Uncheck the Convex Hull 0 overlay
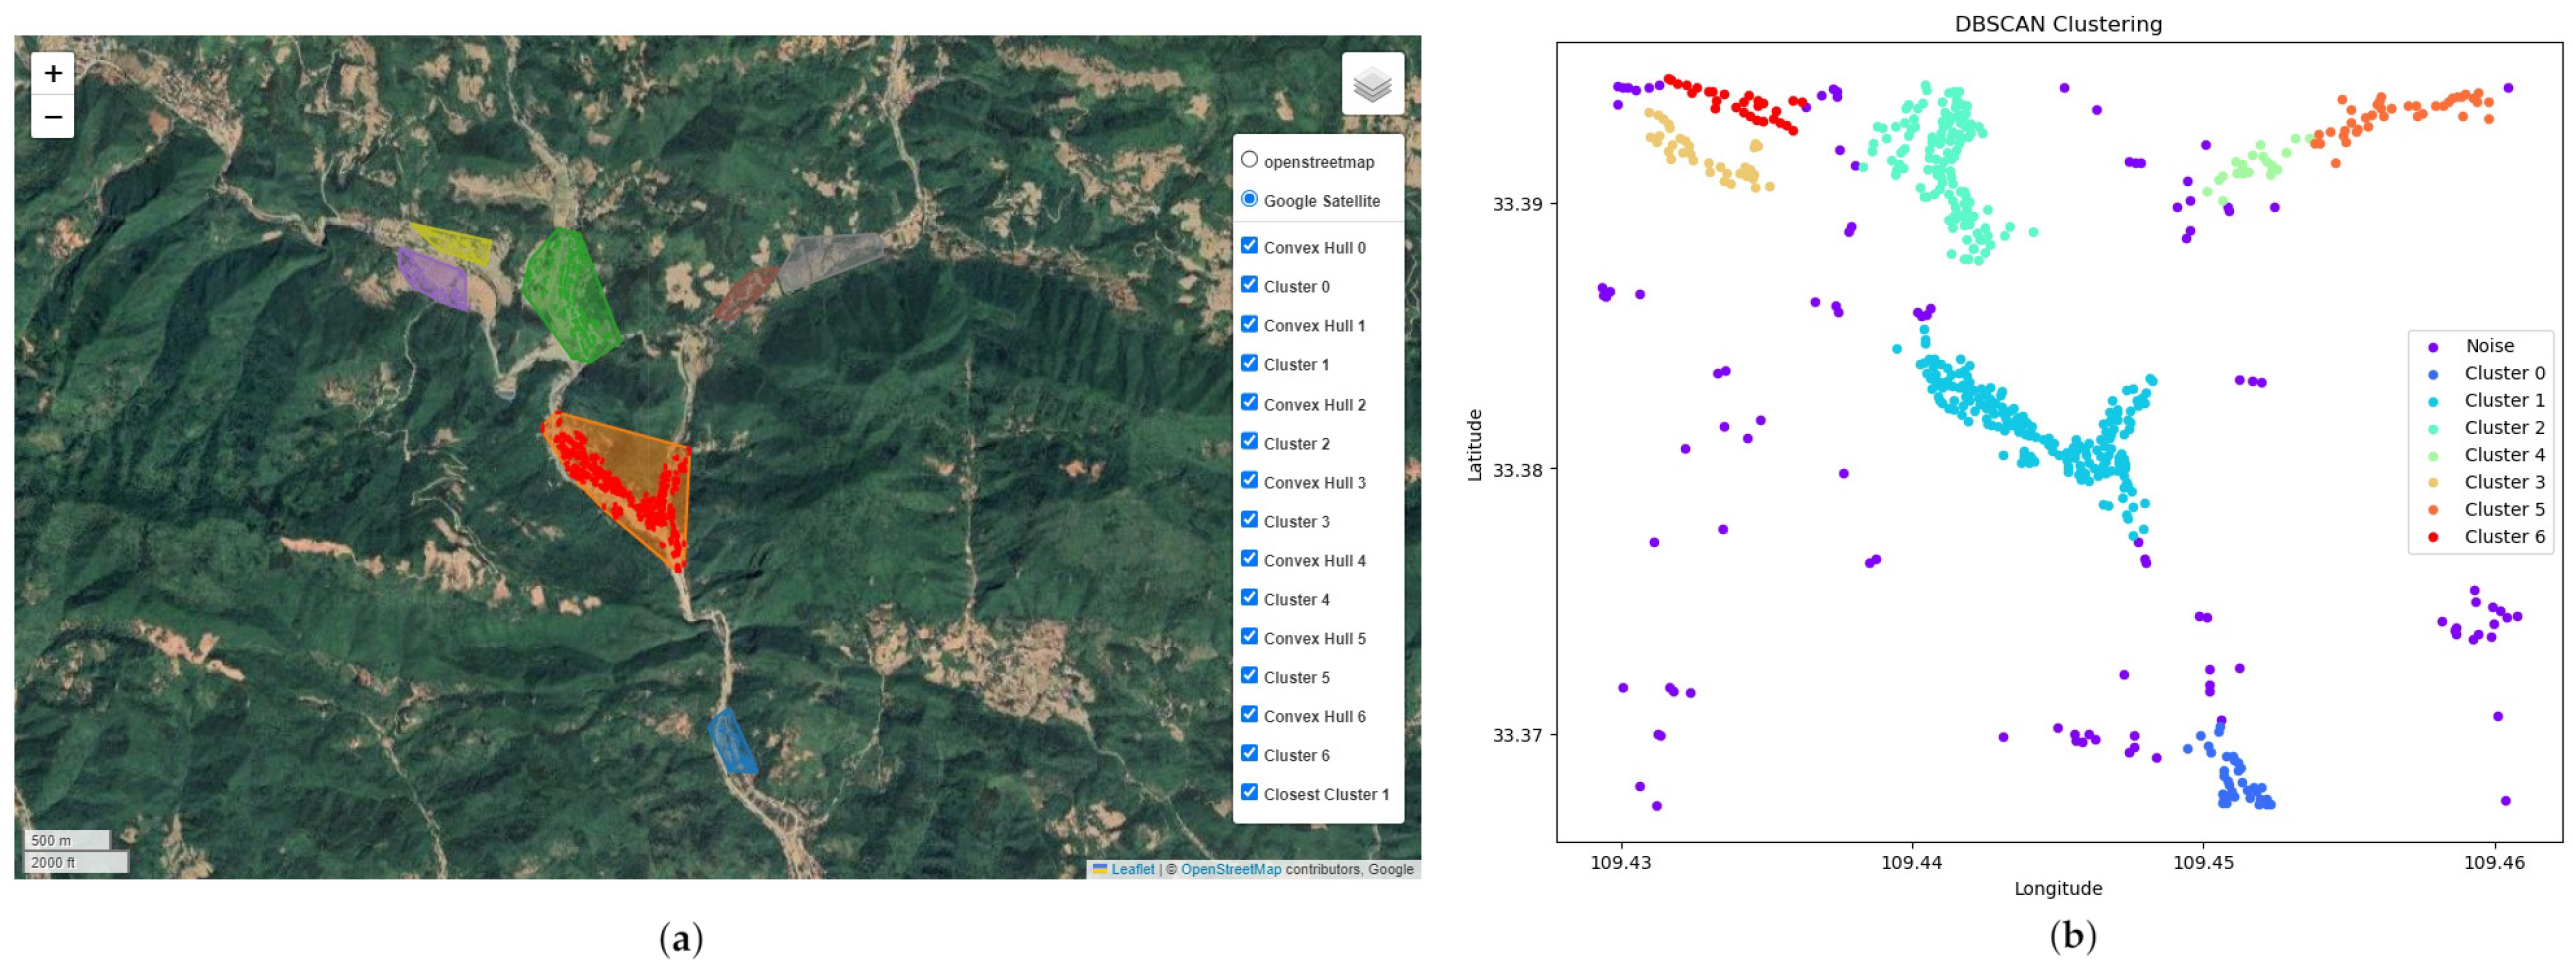2573x965 pixels. 1249,246
